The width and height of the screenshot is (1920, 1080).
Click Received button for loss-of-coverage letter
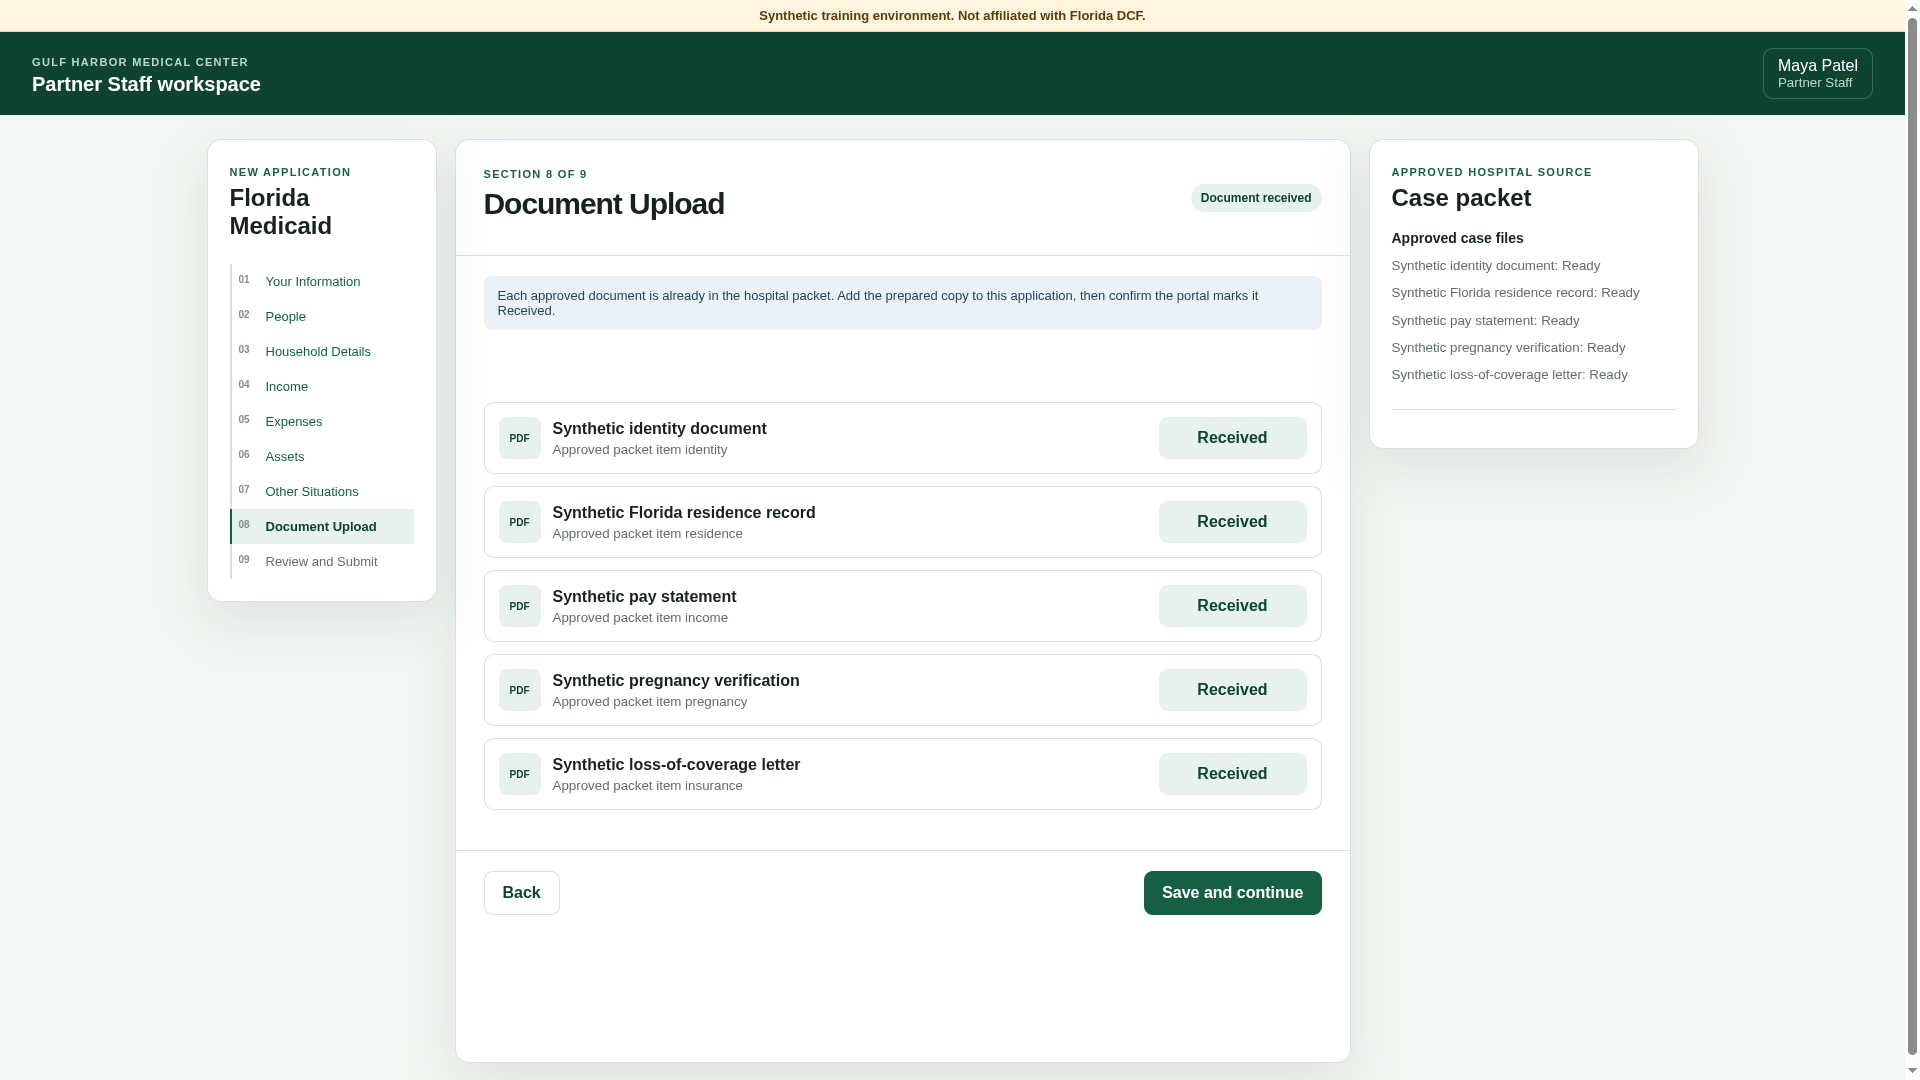coord(1232,774)
